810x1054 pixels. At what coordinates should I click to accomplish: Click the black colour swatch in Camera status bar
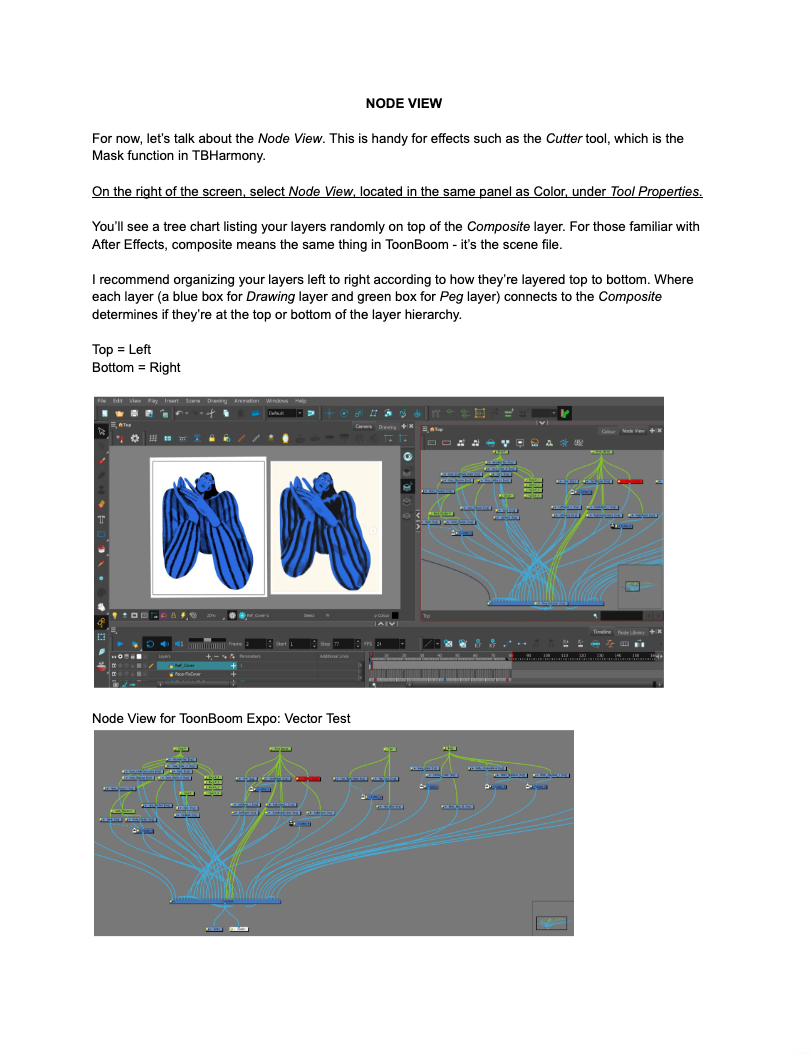coord(395,615)
